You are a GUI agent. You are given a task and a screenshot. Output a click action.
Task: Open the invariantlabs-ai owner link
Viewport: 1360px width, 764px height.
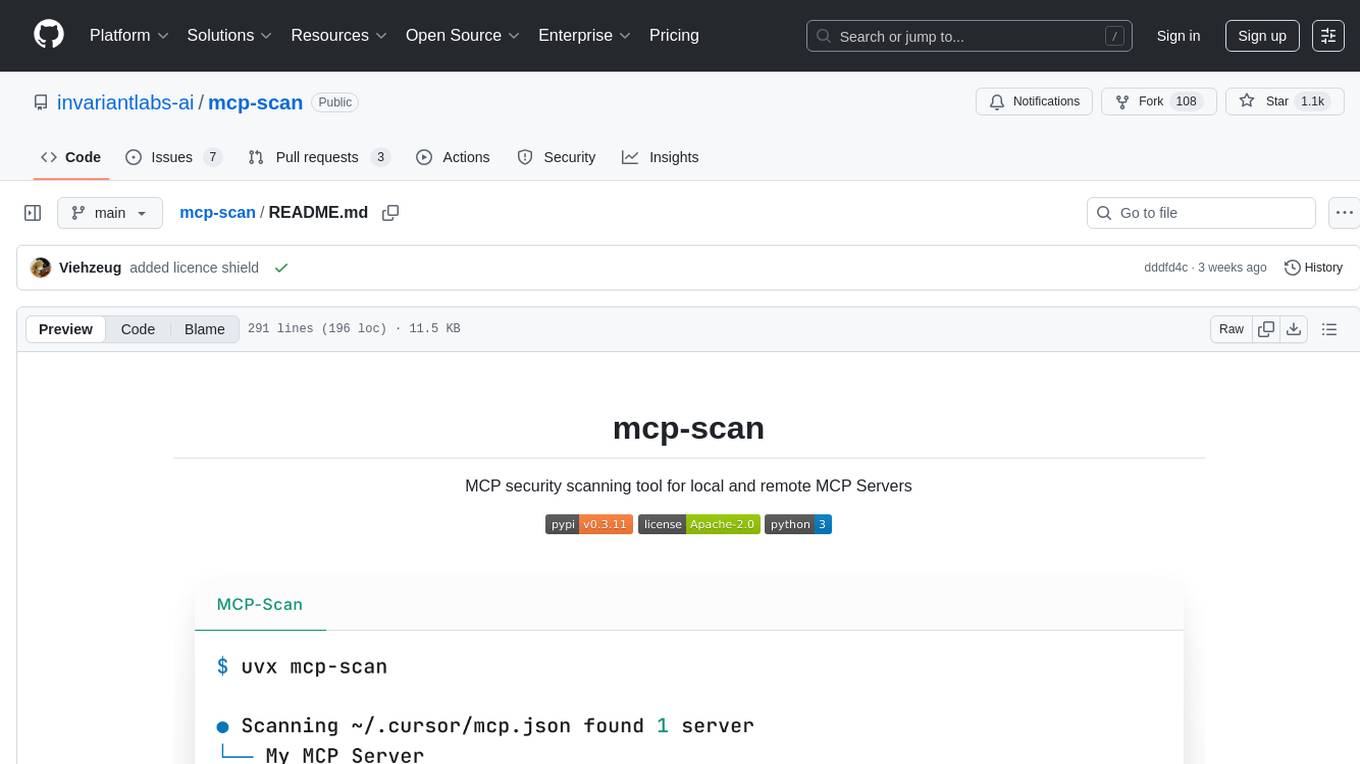(126, 102)
